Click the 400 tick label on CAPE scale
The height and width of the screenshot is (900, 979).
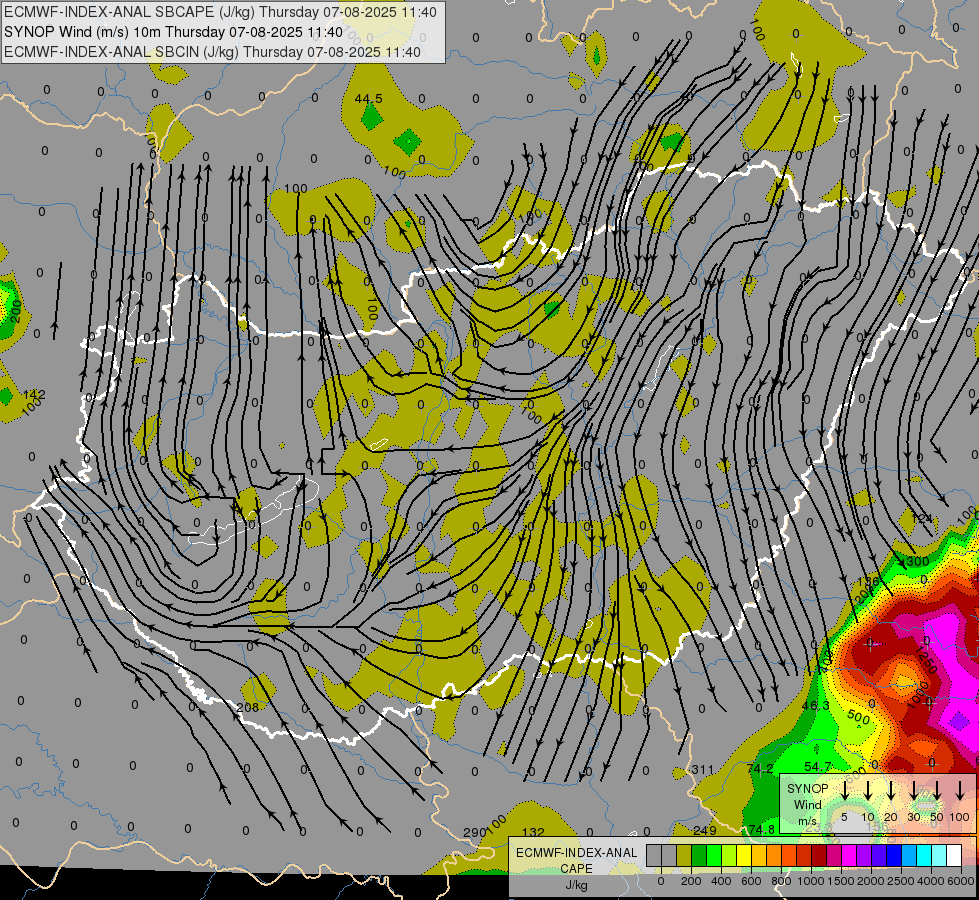(721, 881)
